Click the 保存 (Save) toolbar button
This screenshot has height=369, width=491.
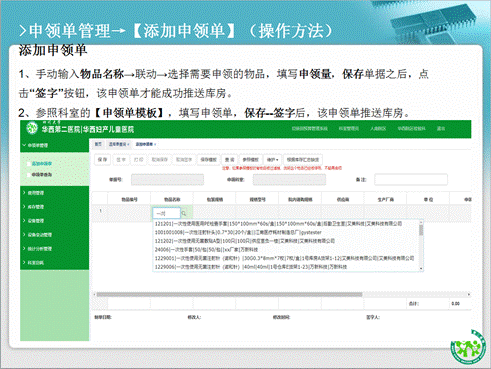[x=103, y=160]
